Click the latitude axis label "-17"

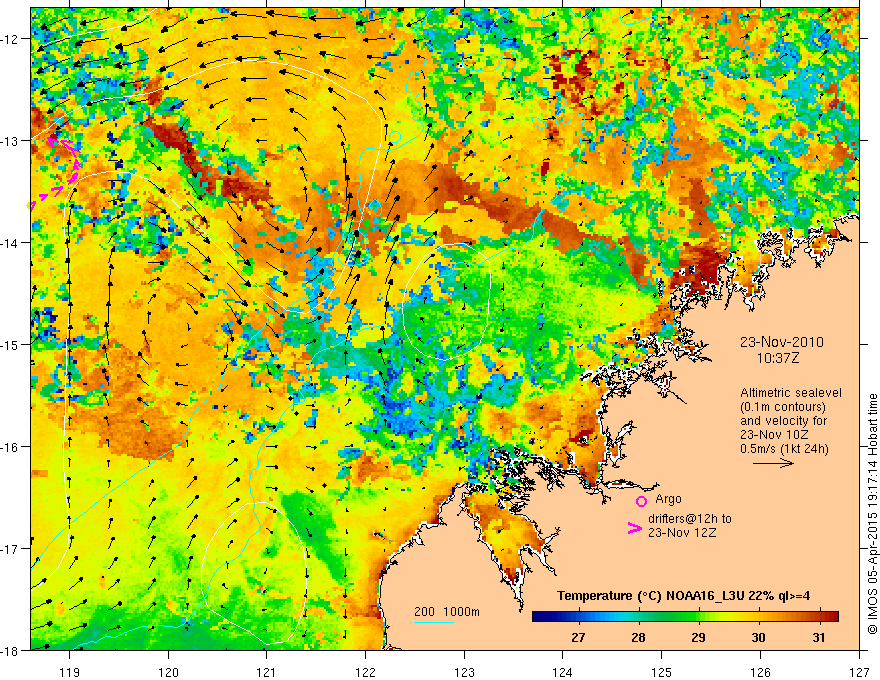pos(11,548)
